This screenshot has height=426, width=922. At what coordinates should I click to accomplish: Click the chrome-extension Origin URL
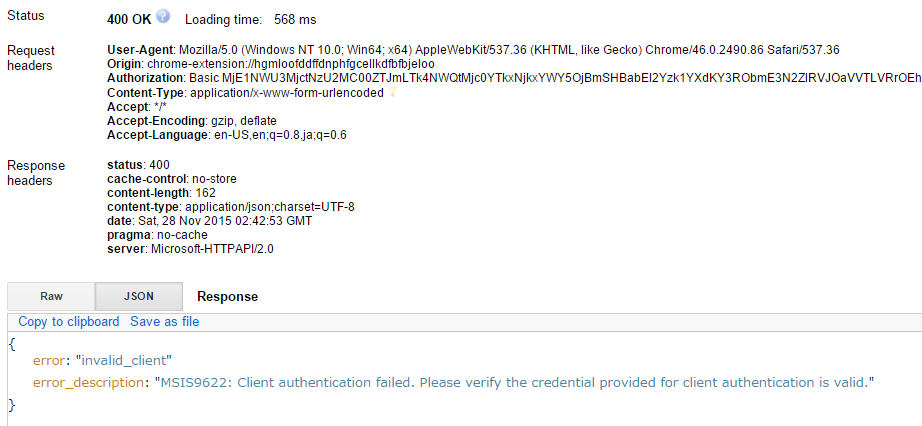[290, 64]
